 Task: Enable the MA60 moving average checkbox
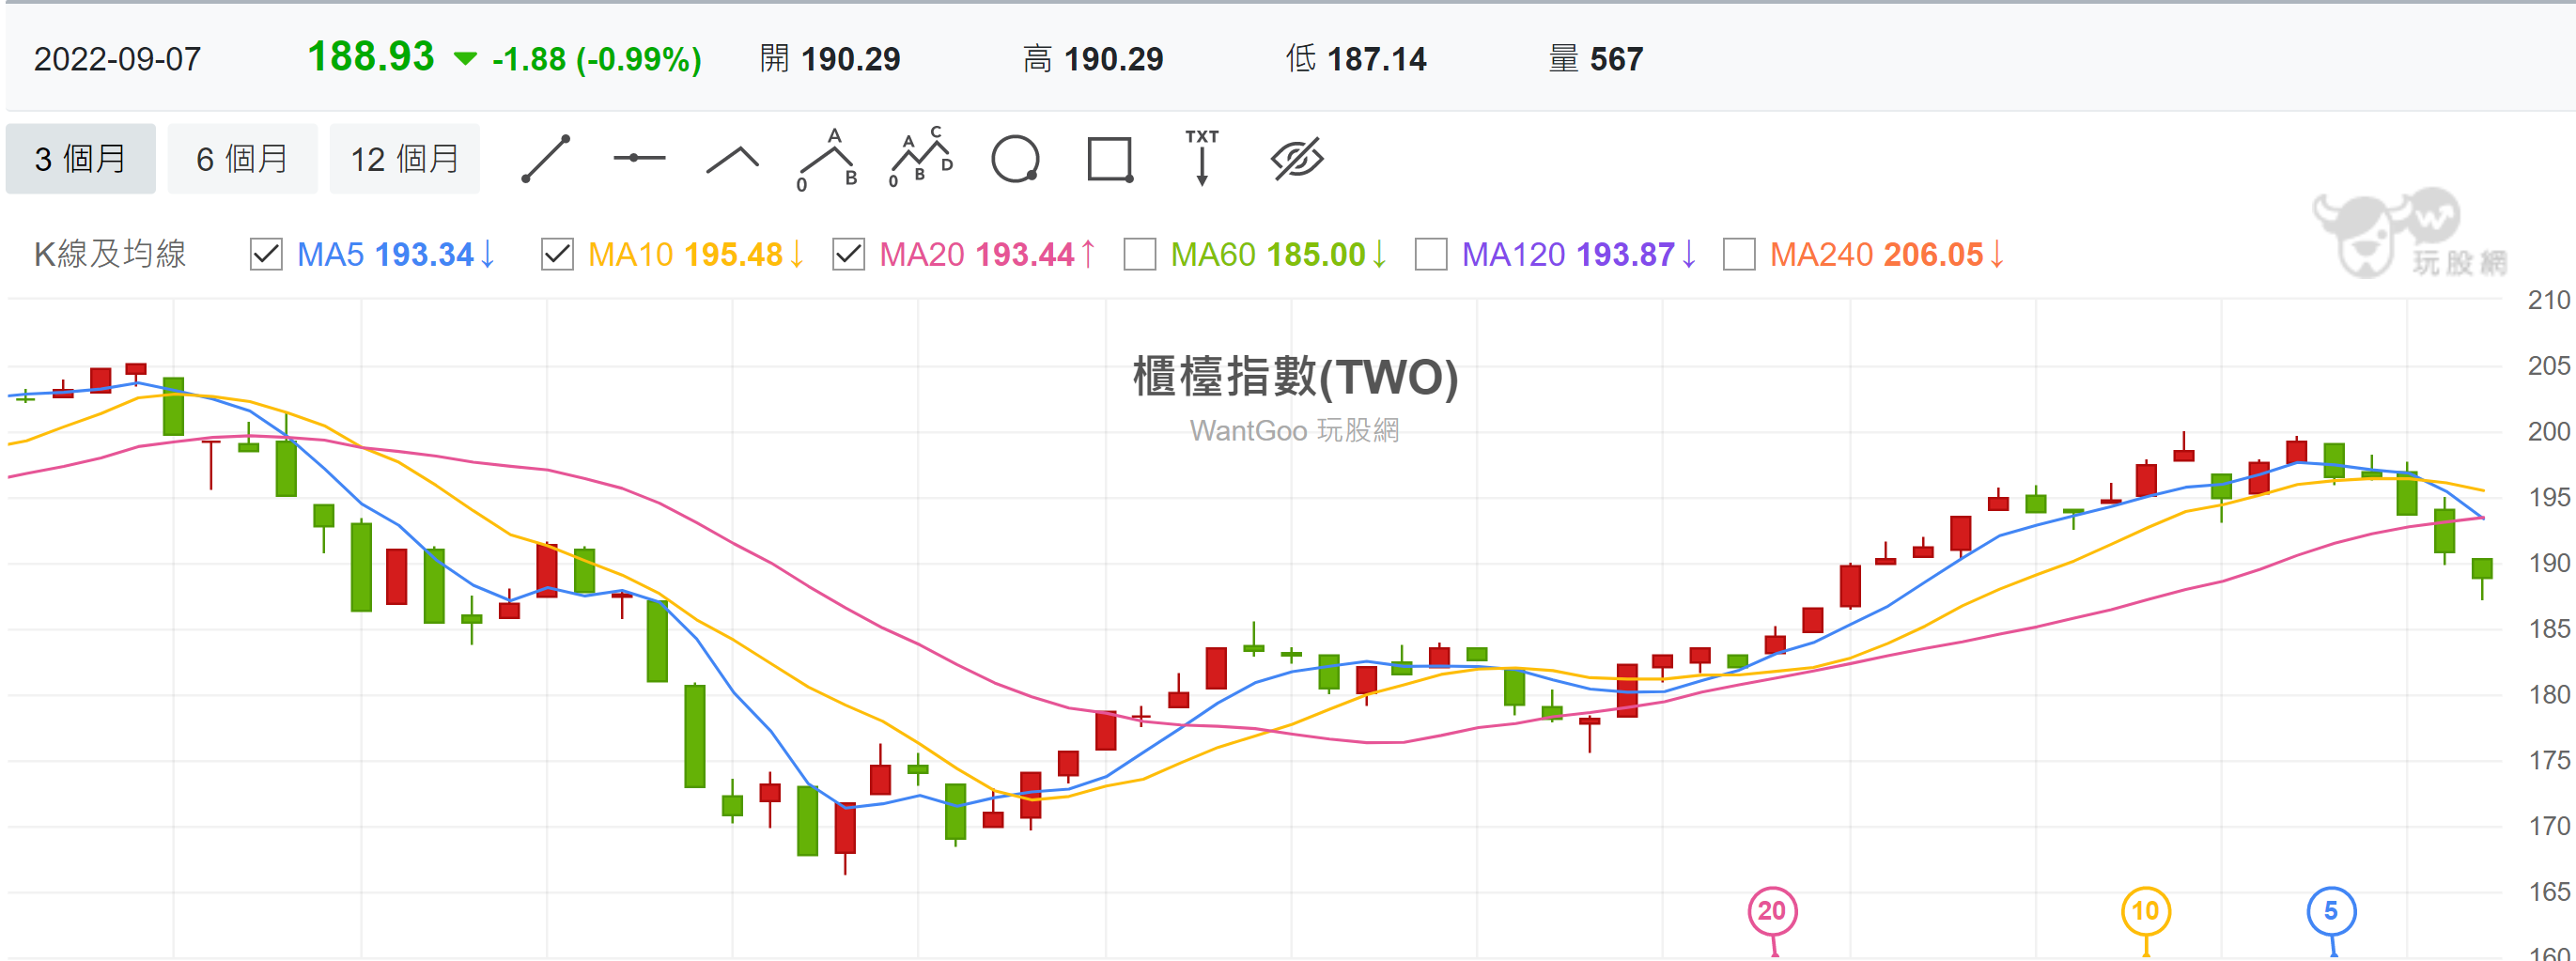pos(1140,254)
